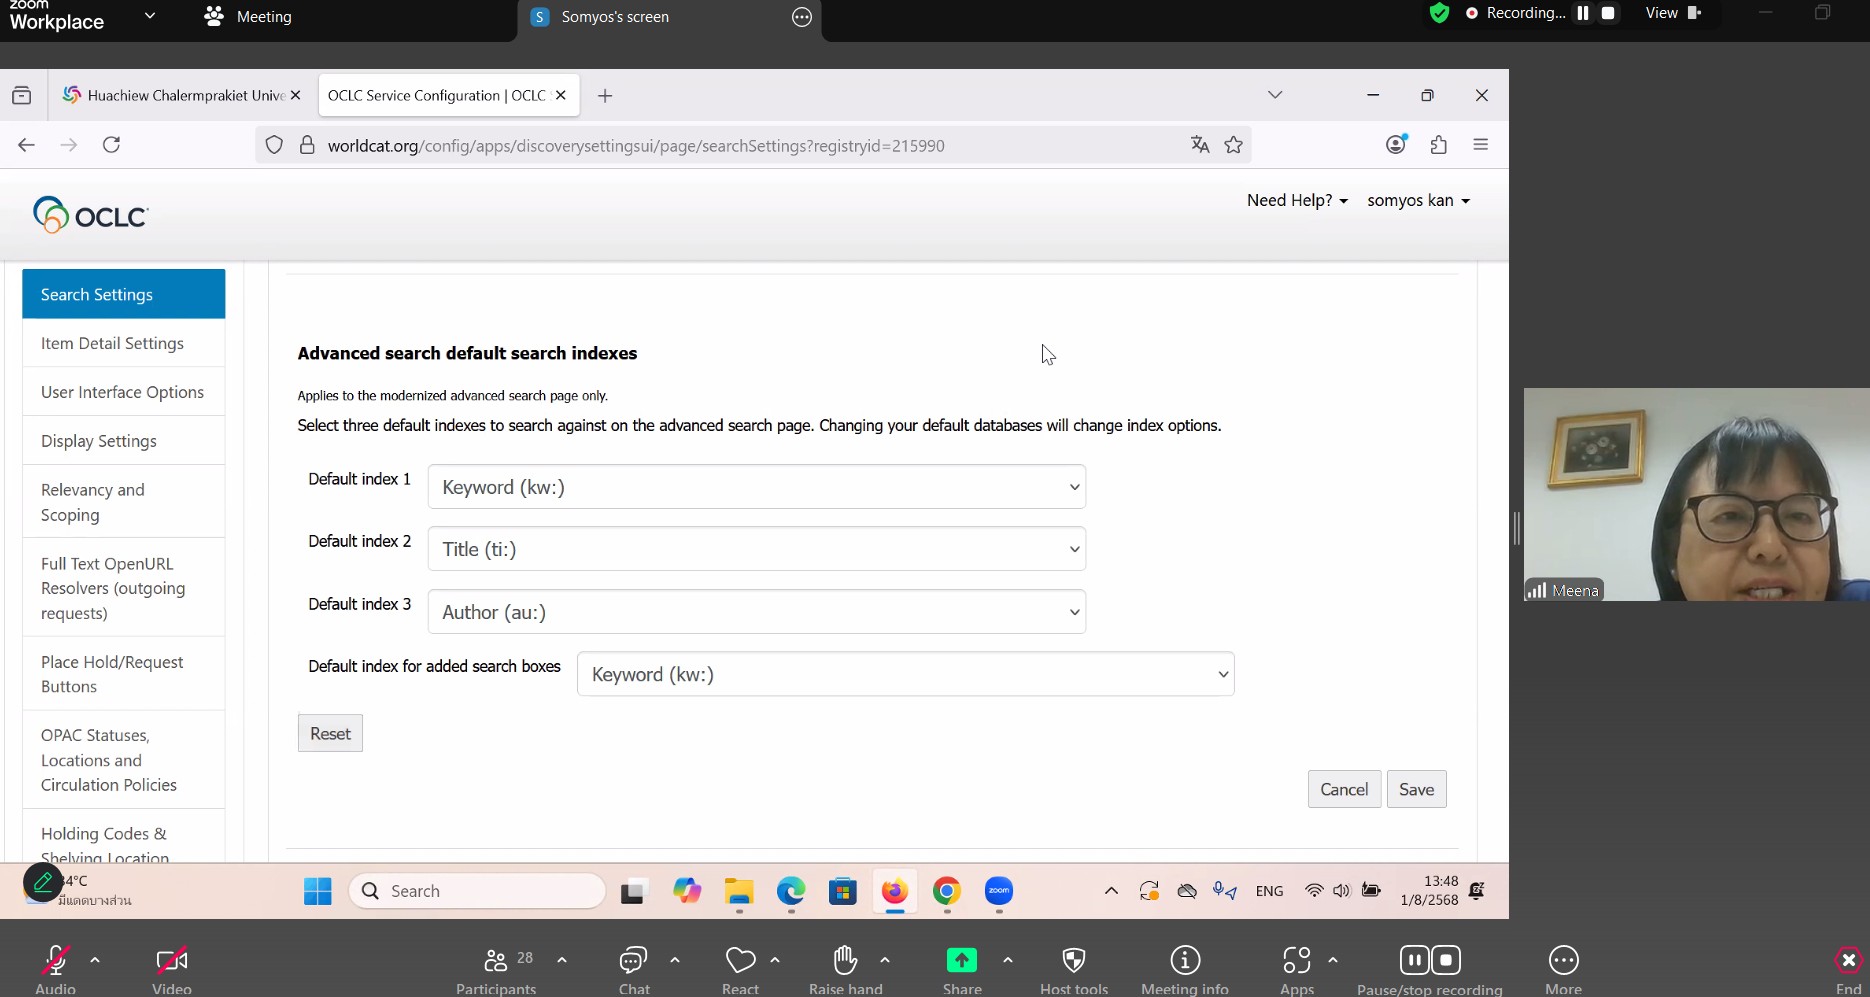Viewport: 1870px width, 997px height.
Task: Expand Zoom Workplace dropdown arrow
Action: [x=150, y=16]
